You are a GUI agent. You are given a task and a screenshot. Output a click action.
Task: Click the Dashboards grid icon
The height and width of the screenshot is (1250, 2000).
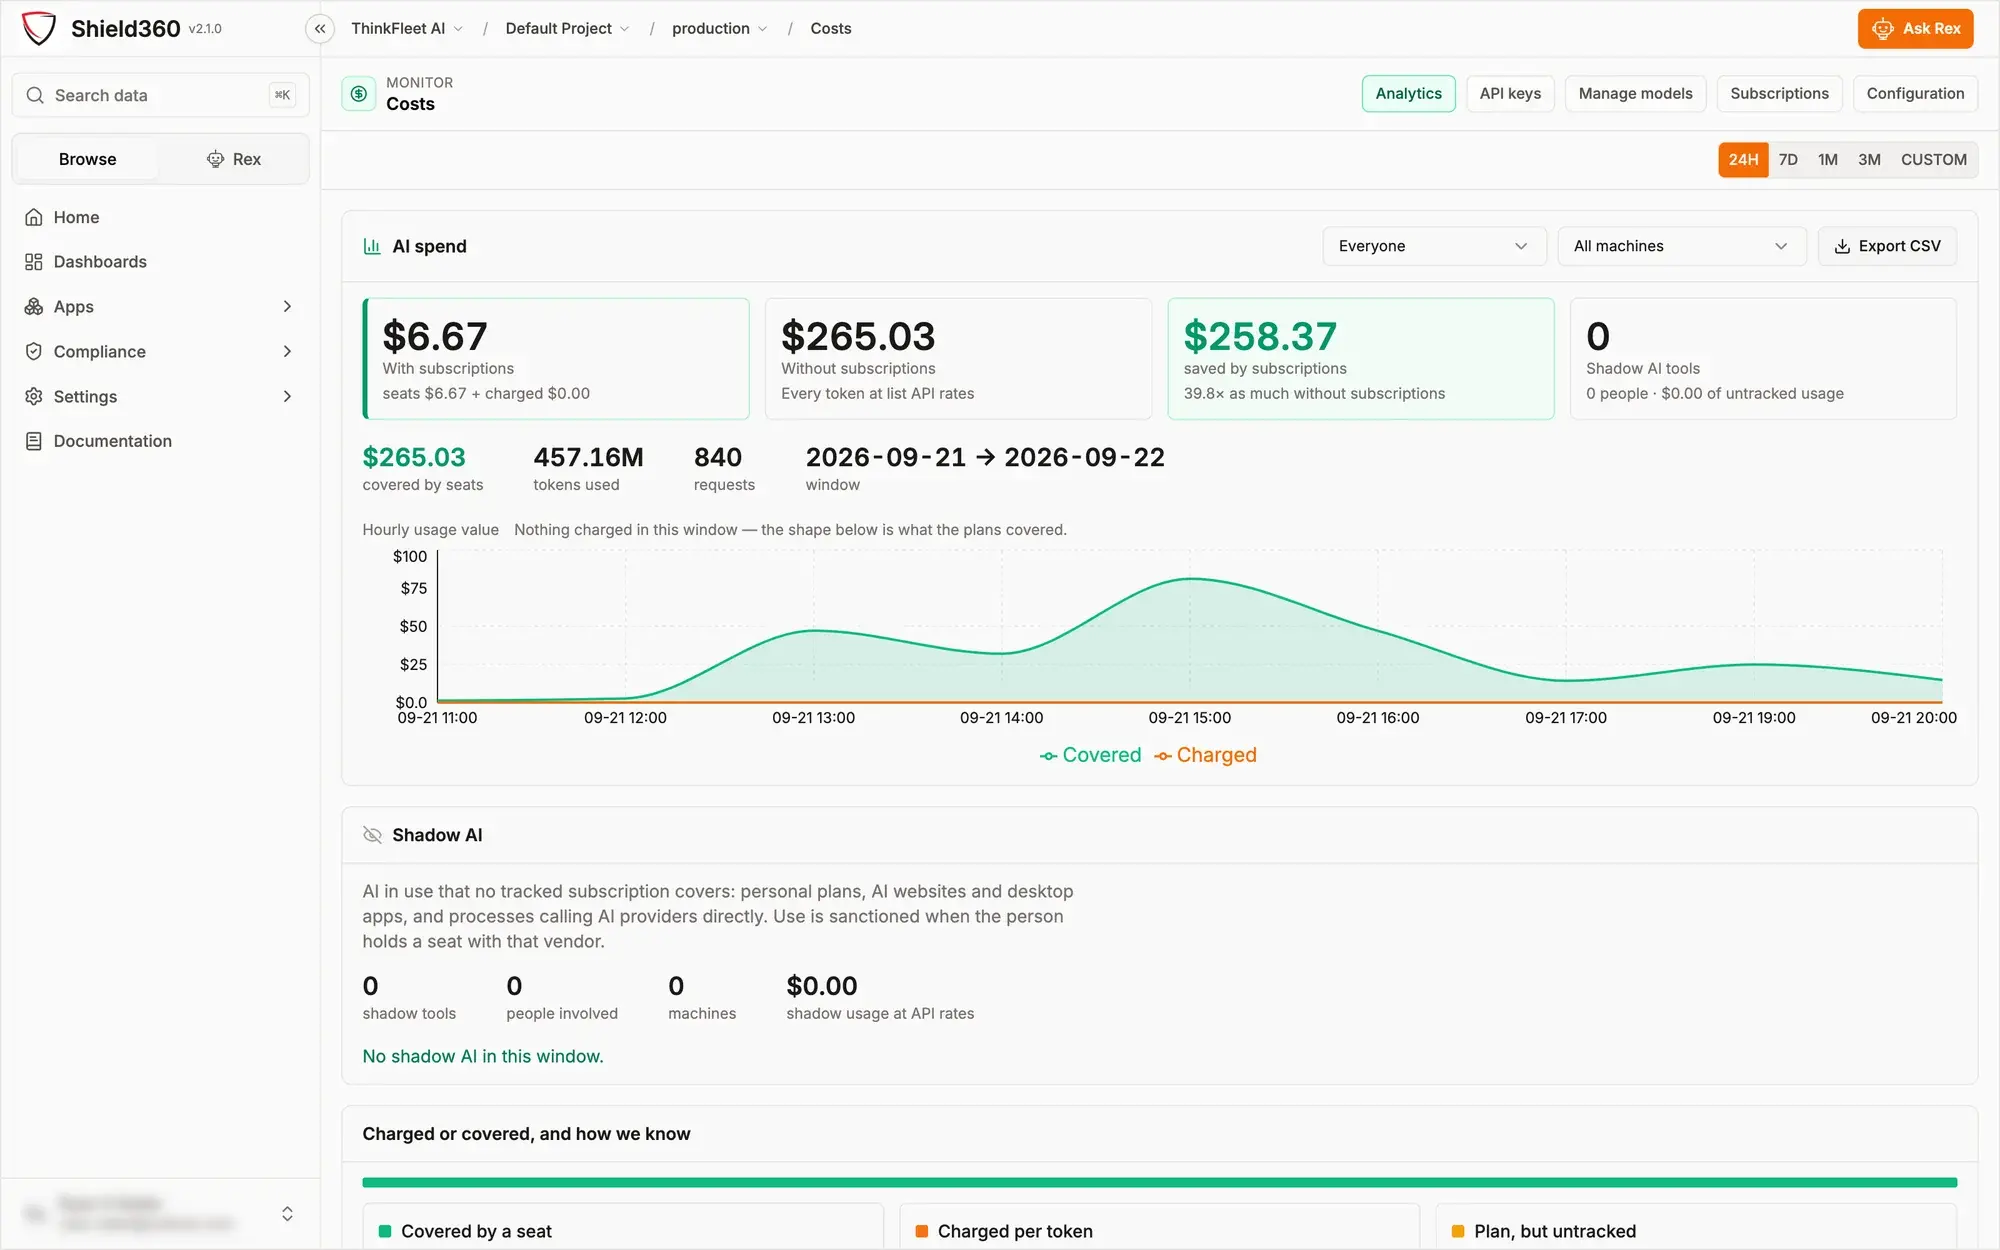pyautogui.click(x=34, y=262)
